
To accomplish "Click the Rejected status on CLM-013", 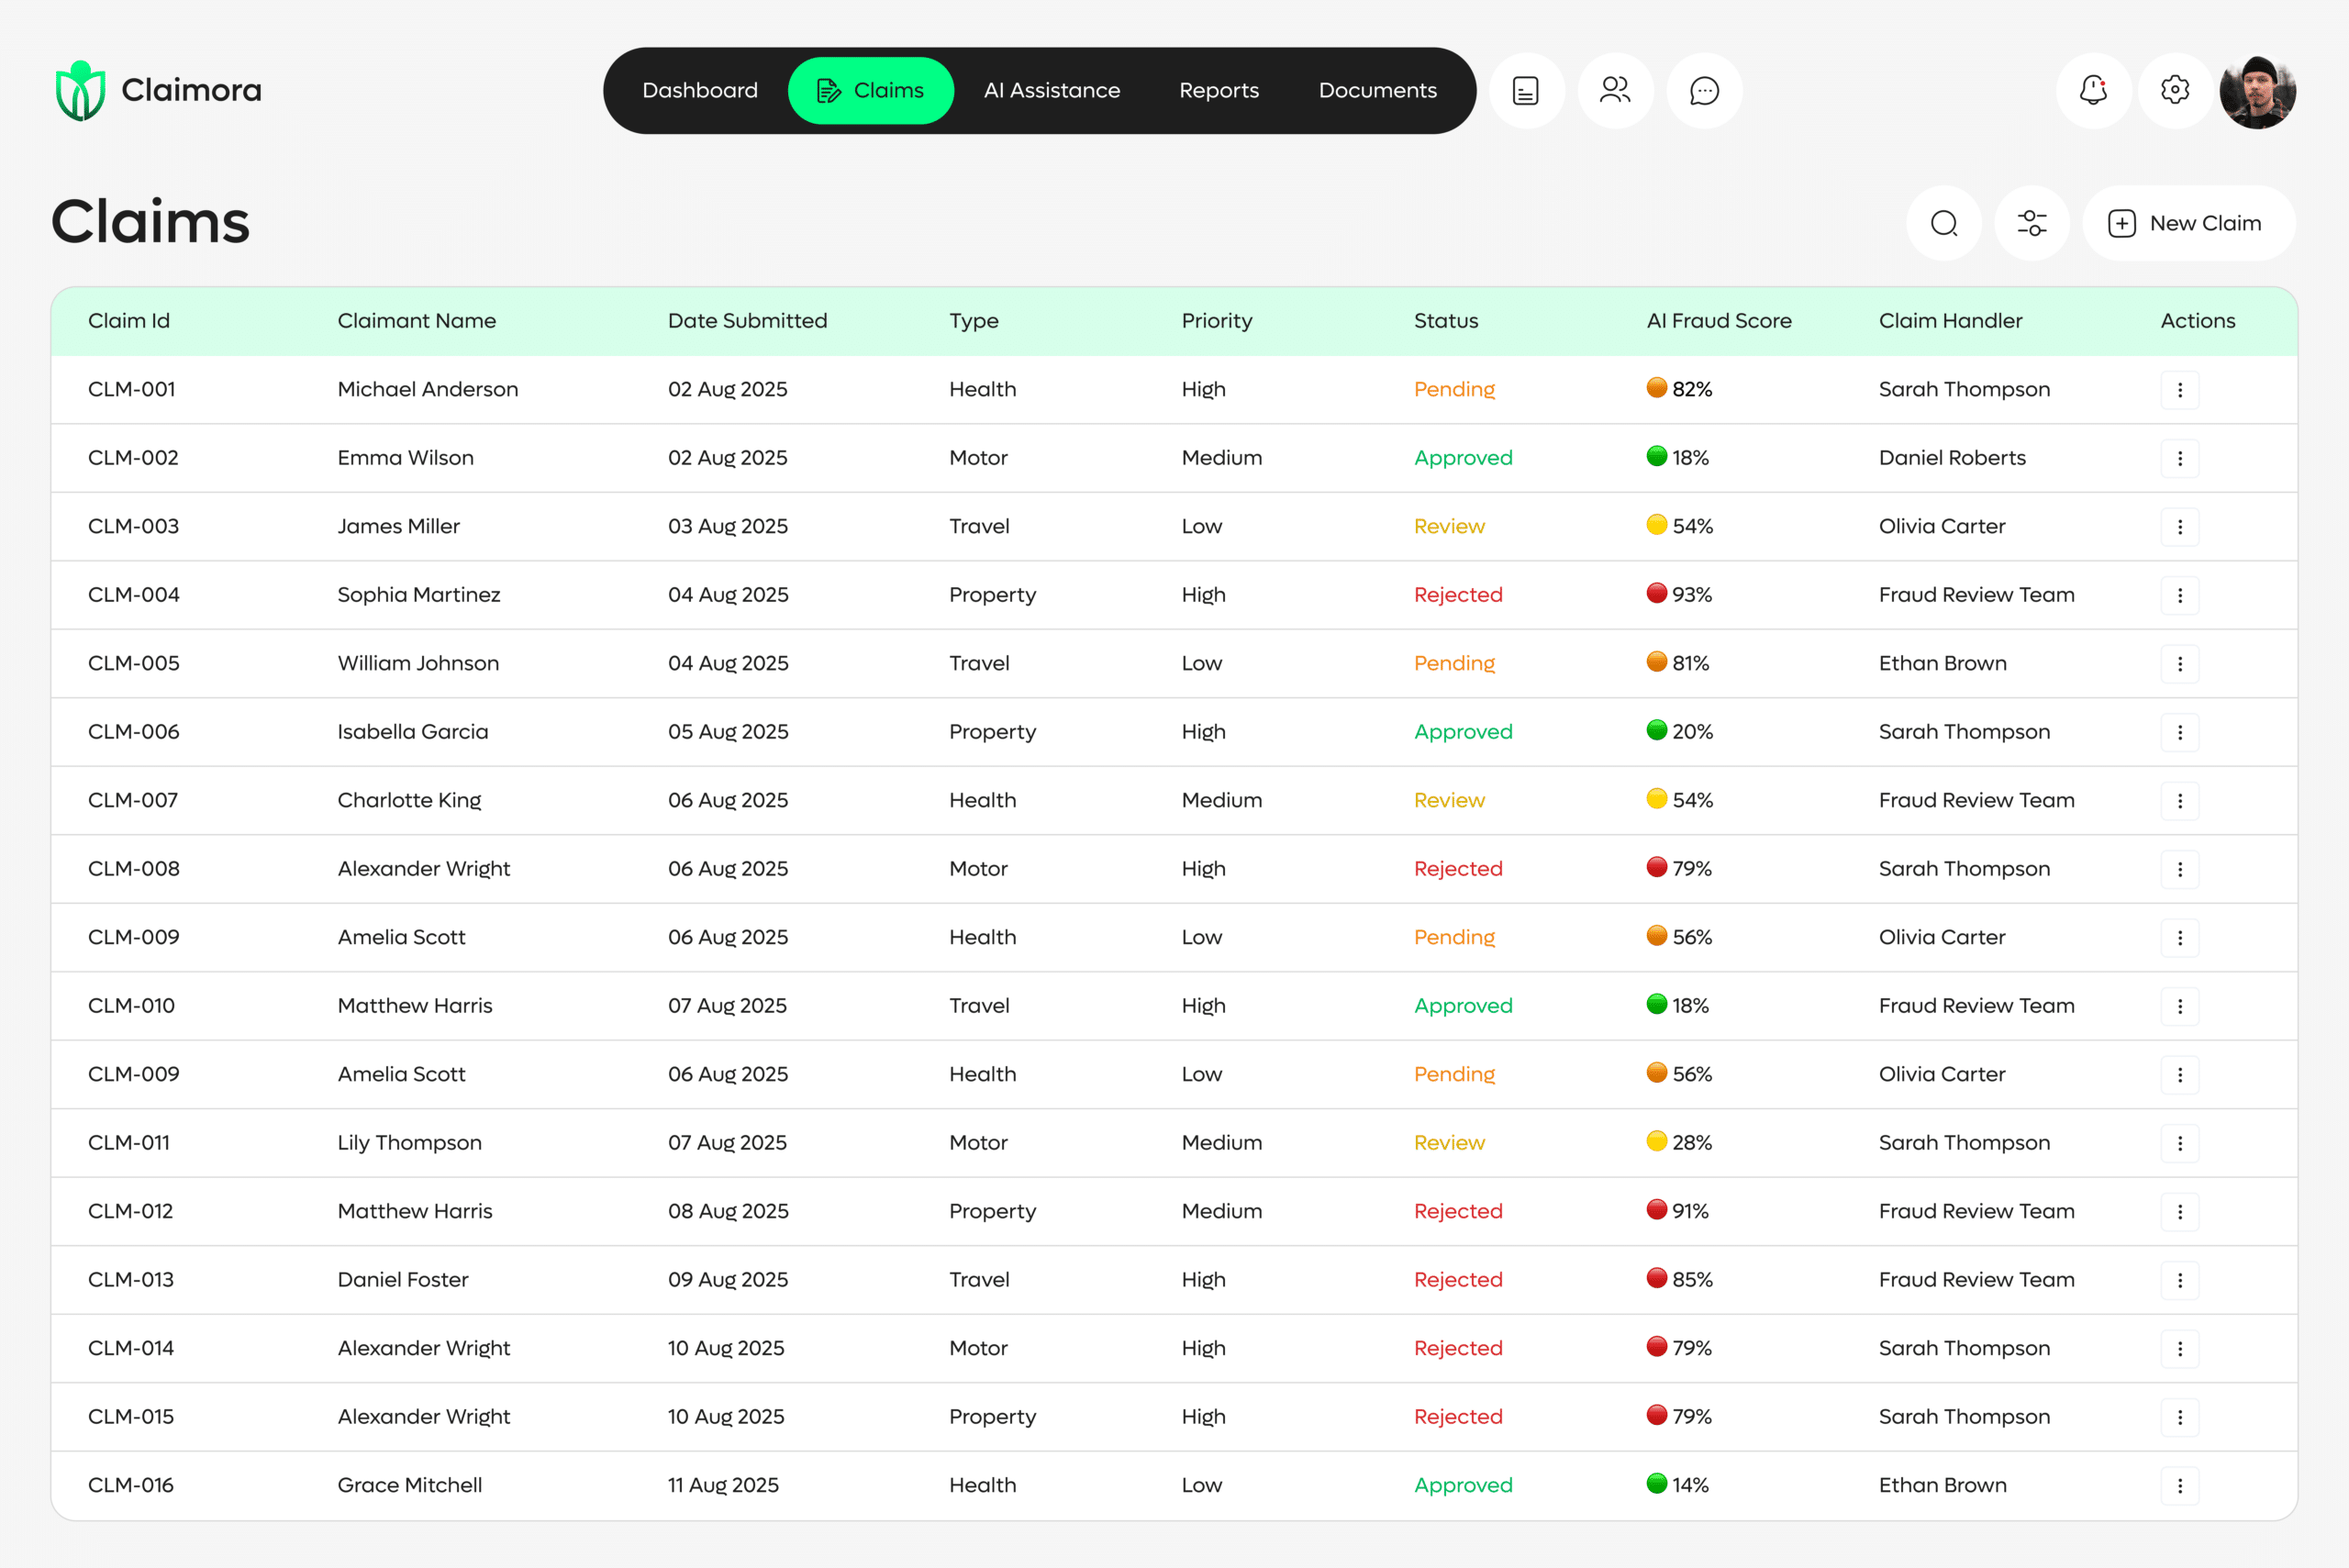I will coord(1458,1279).
